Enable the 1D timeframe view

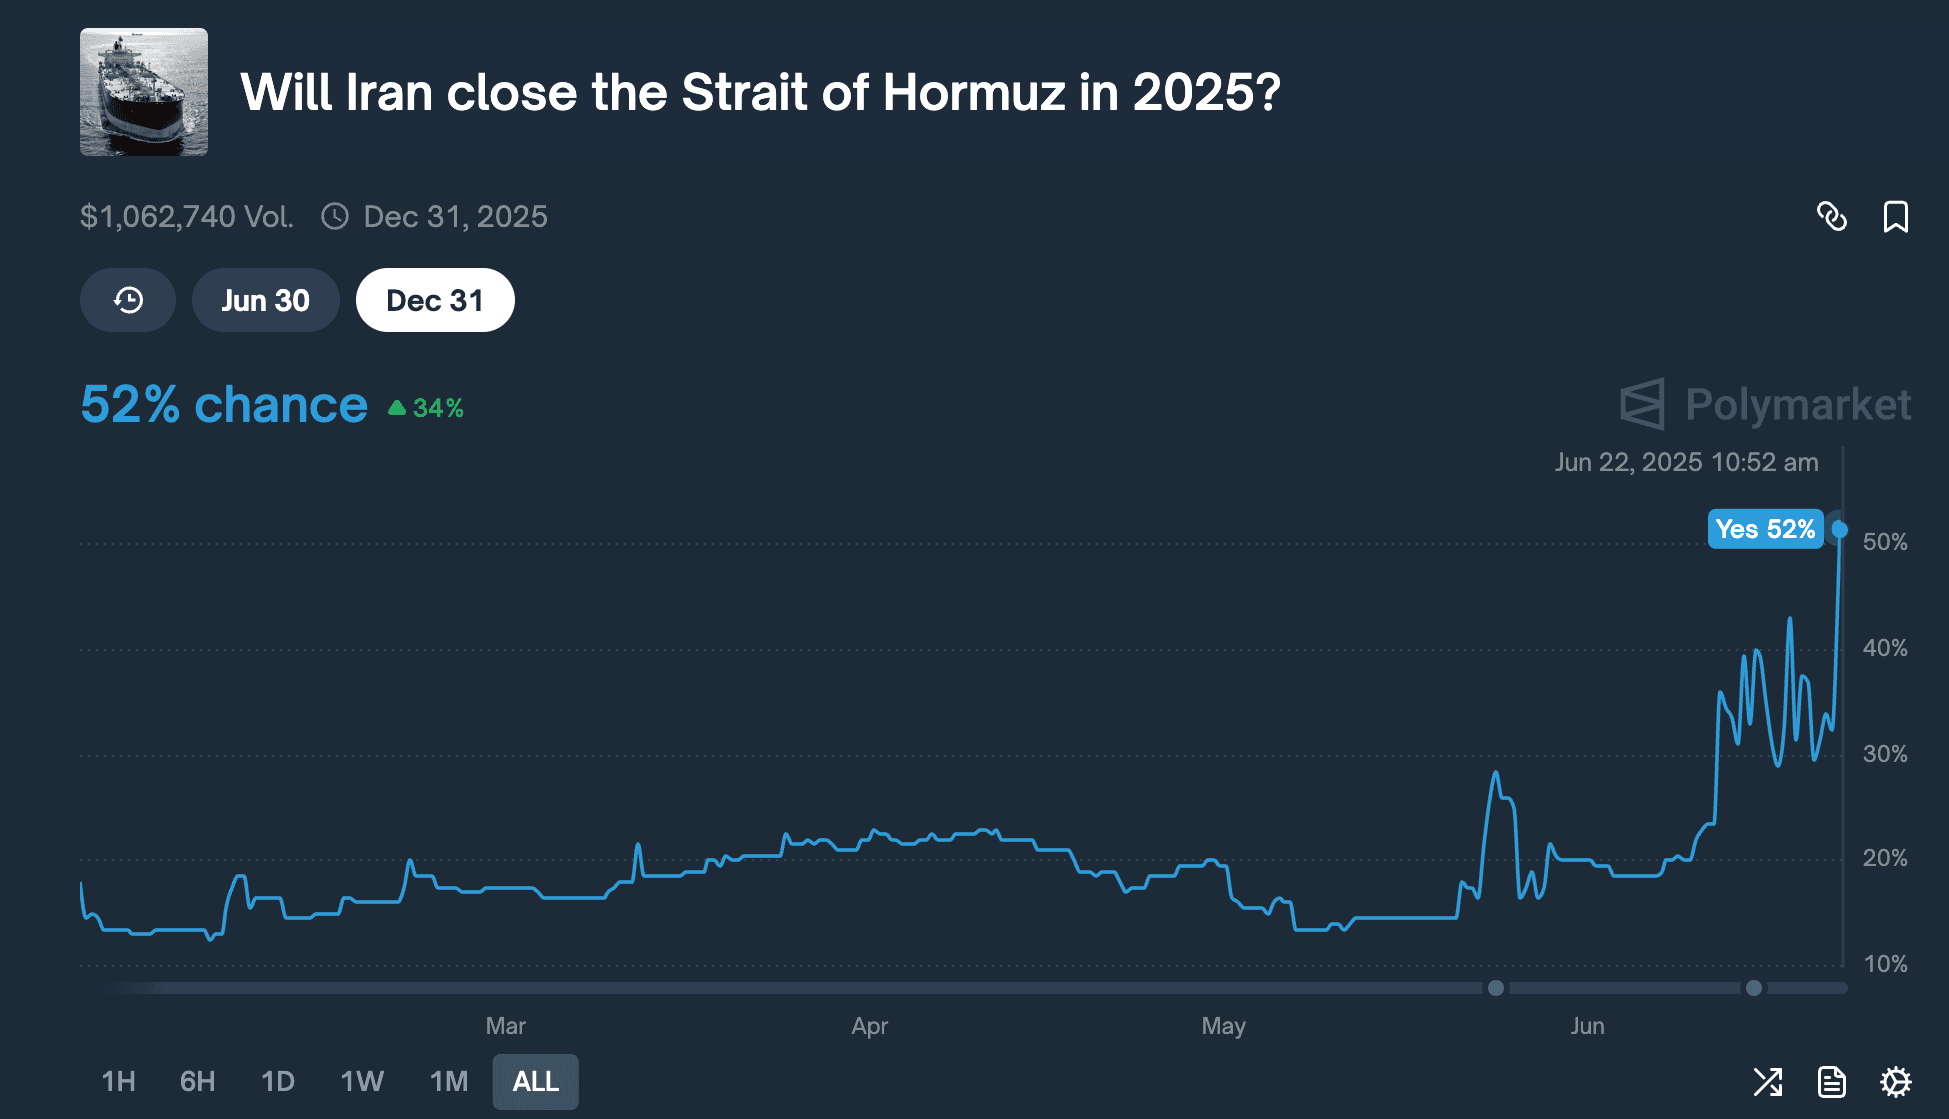tap(278, 1081)
